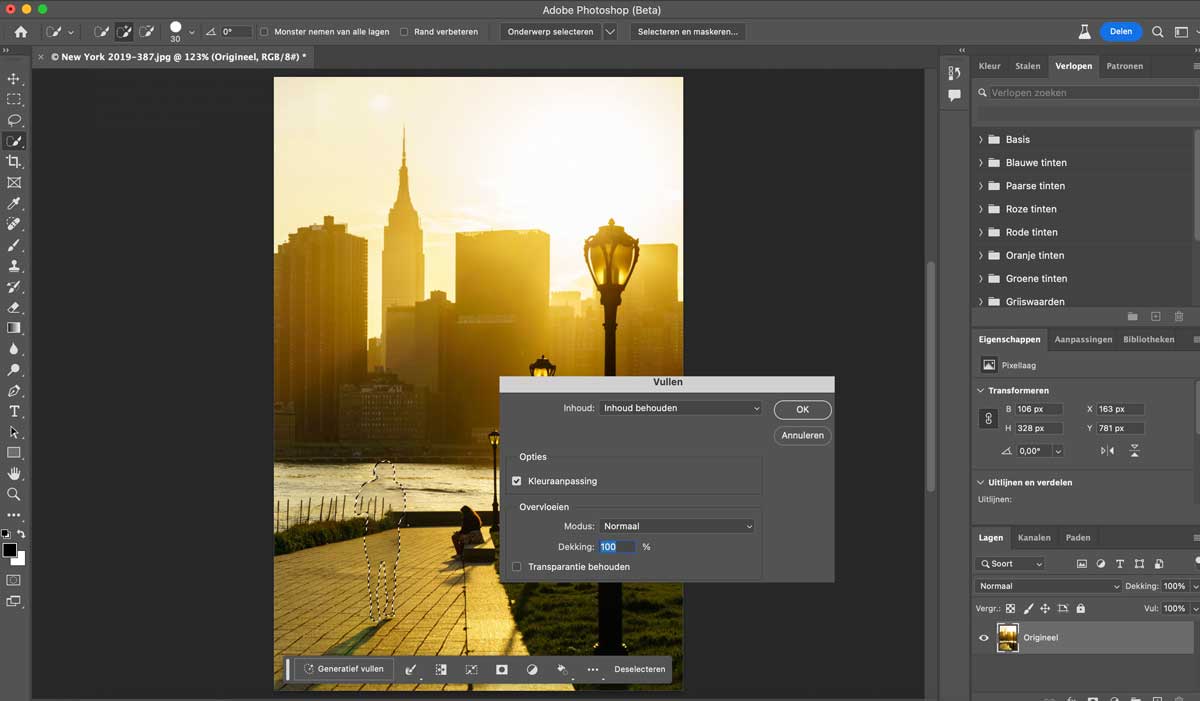Activate the Clone Stamp tool
Screen dimensions: 1200x701
tap(14, 267)
